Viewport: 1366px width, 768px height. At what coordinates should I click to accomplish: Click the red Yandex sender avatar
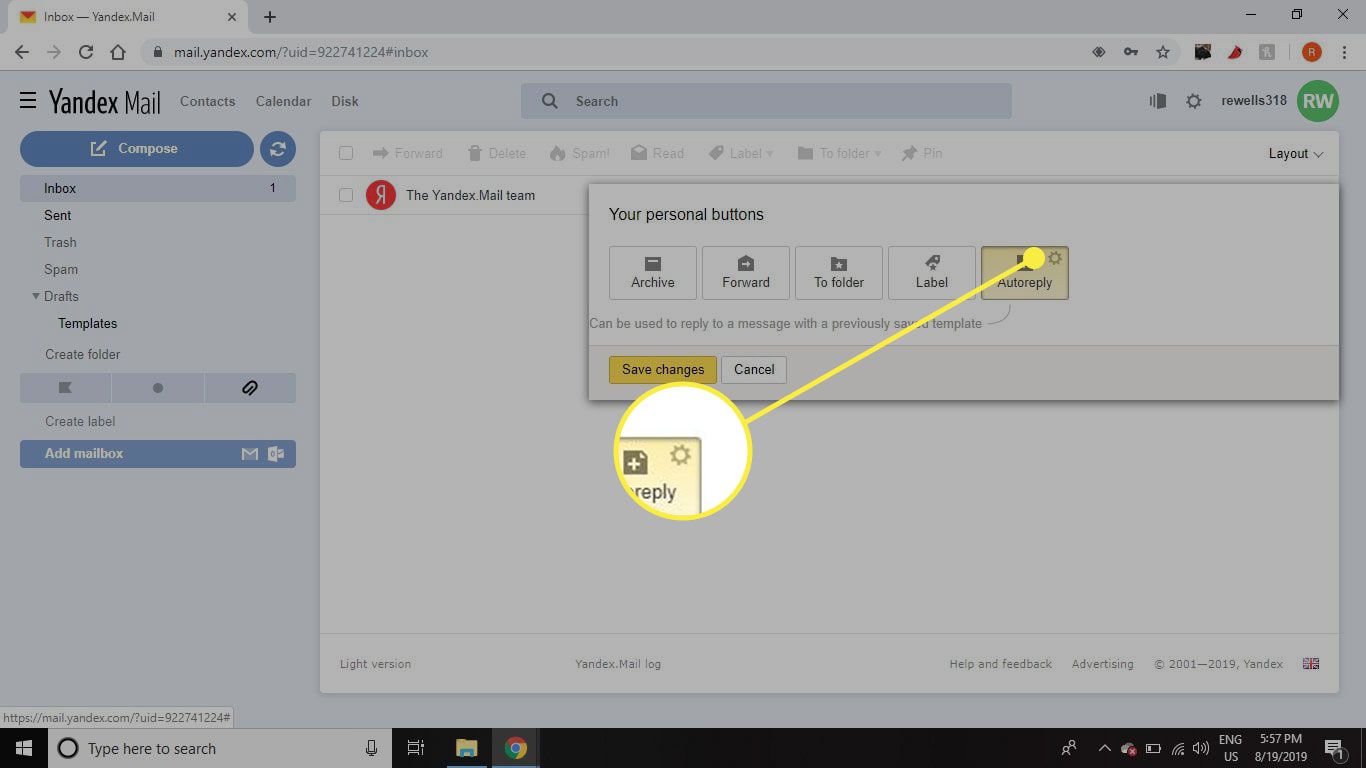point(381,195)
